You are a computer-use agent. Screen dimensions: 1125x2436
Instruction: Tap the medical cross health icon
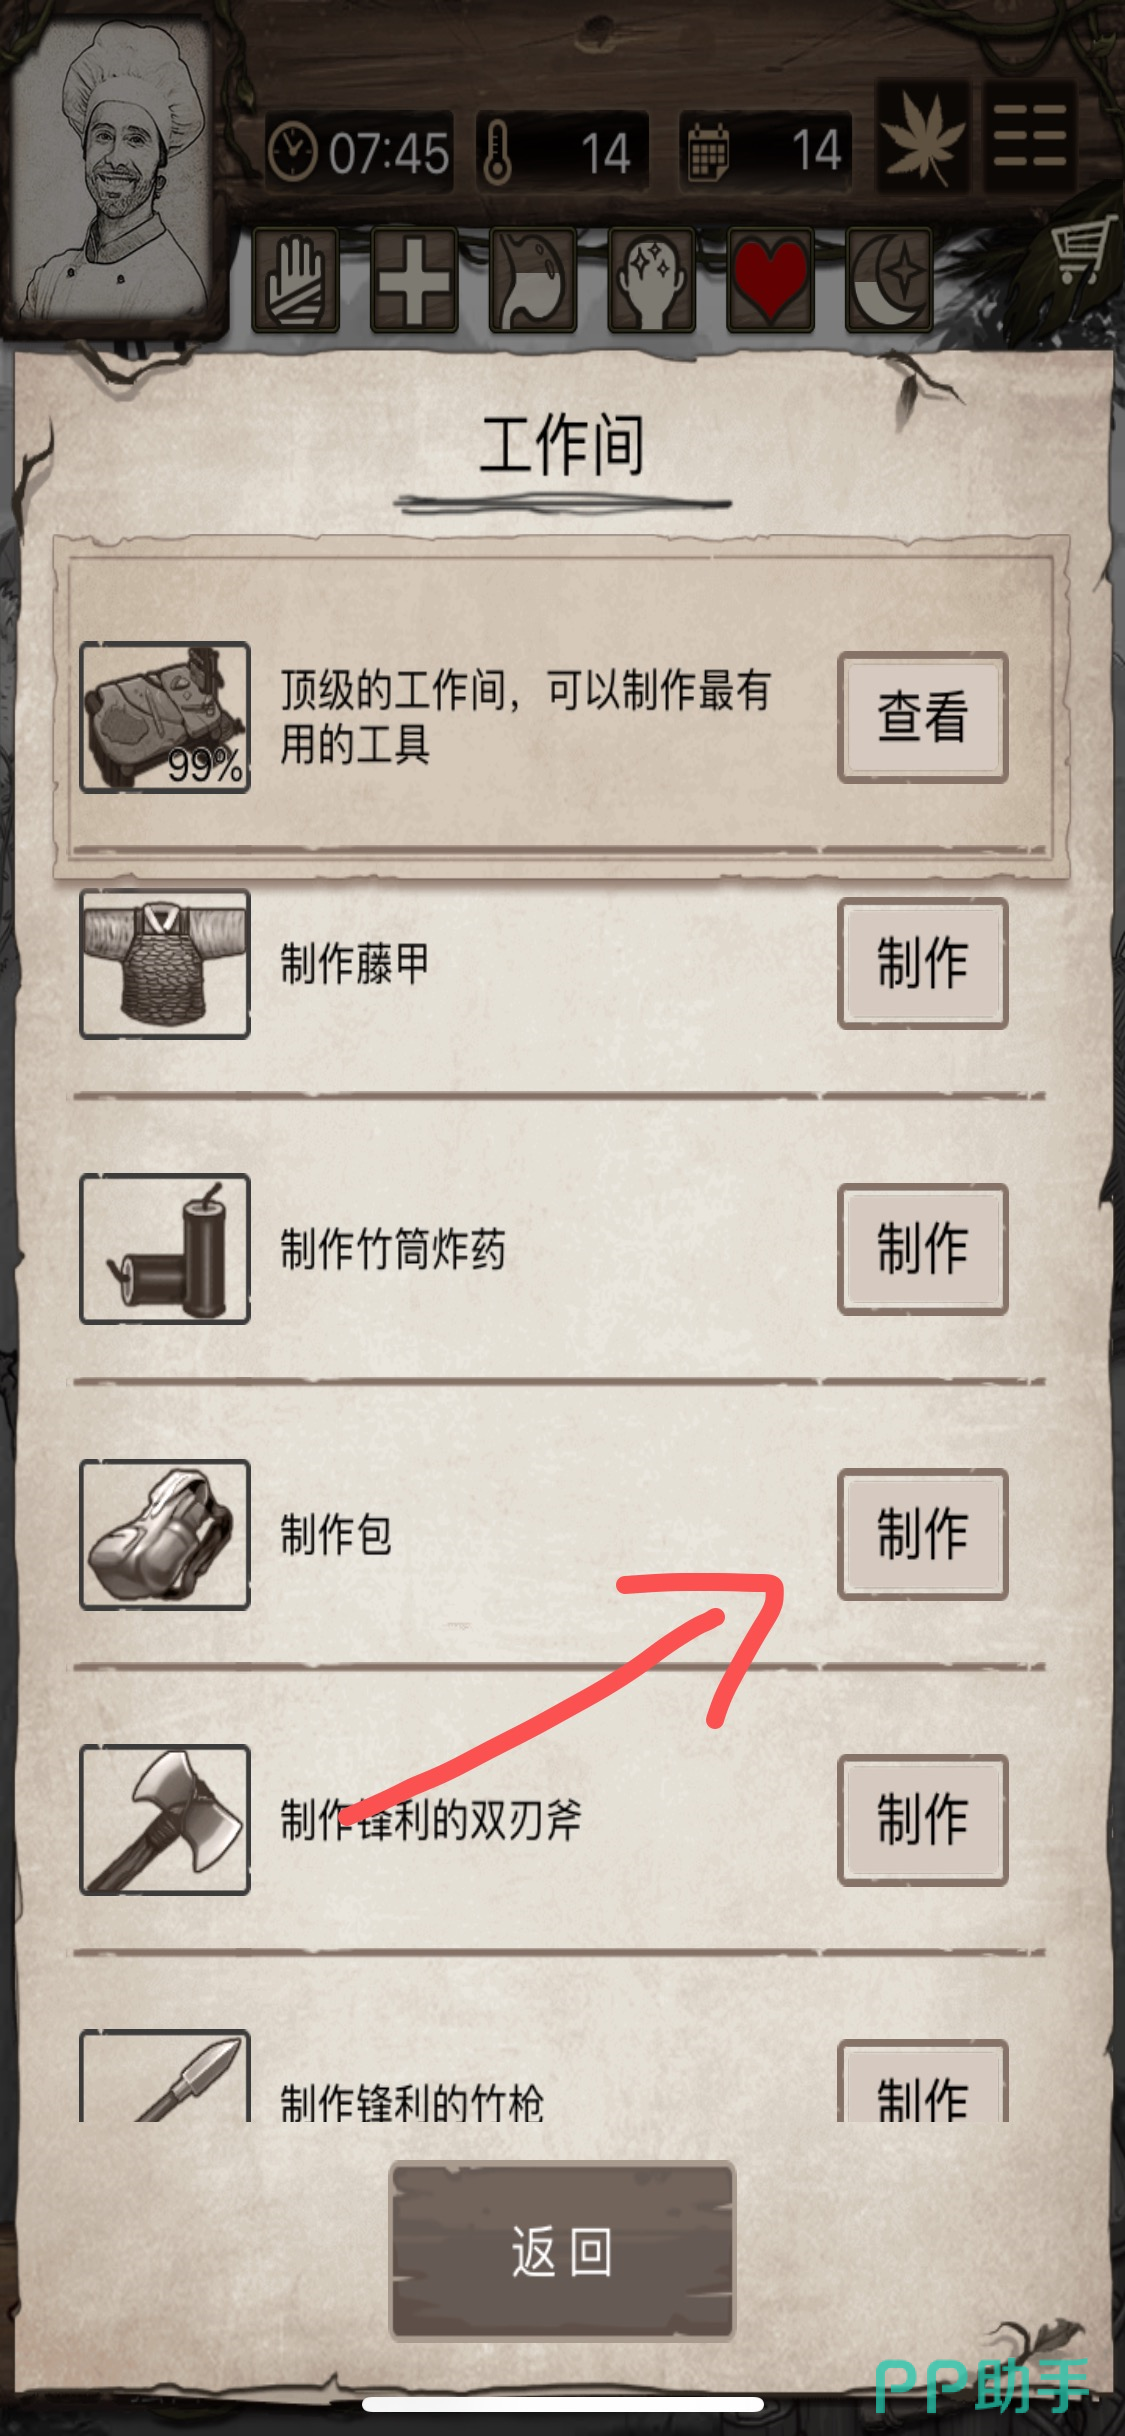click(414, 280)
